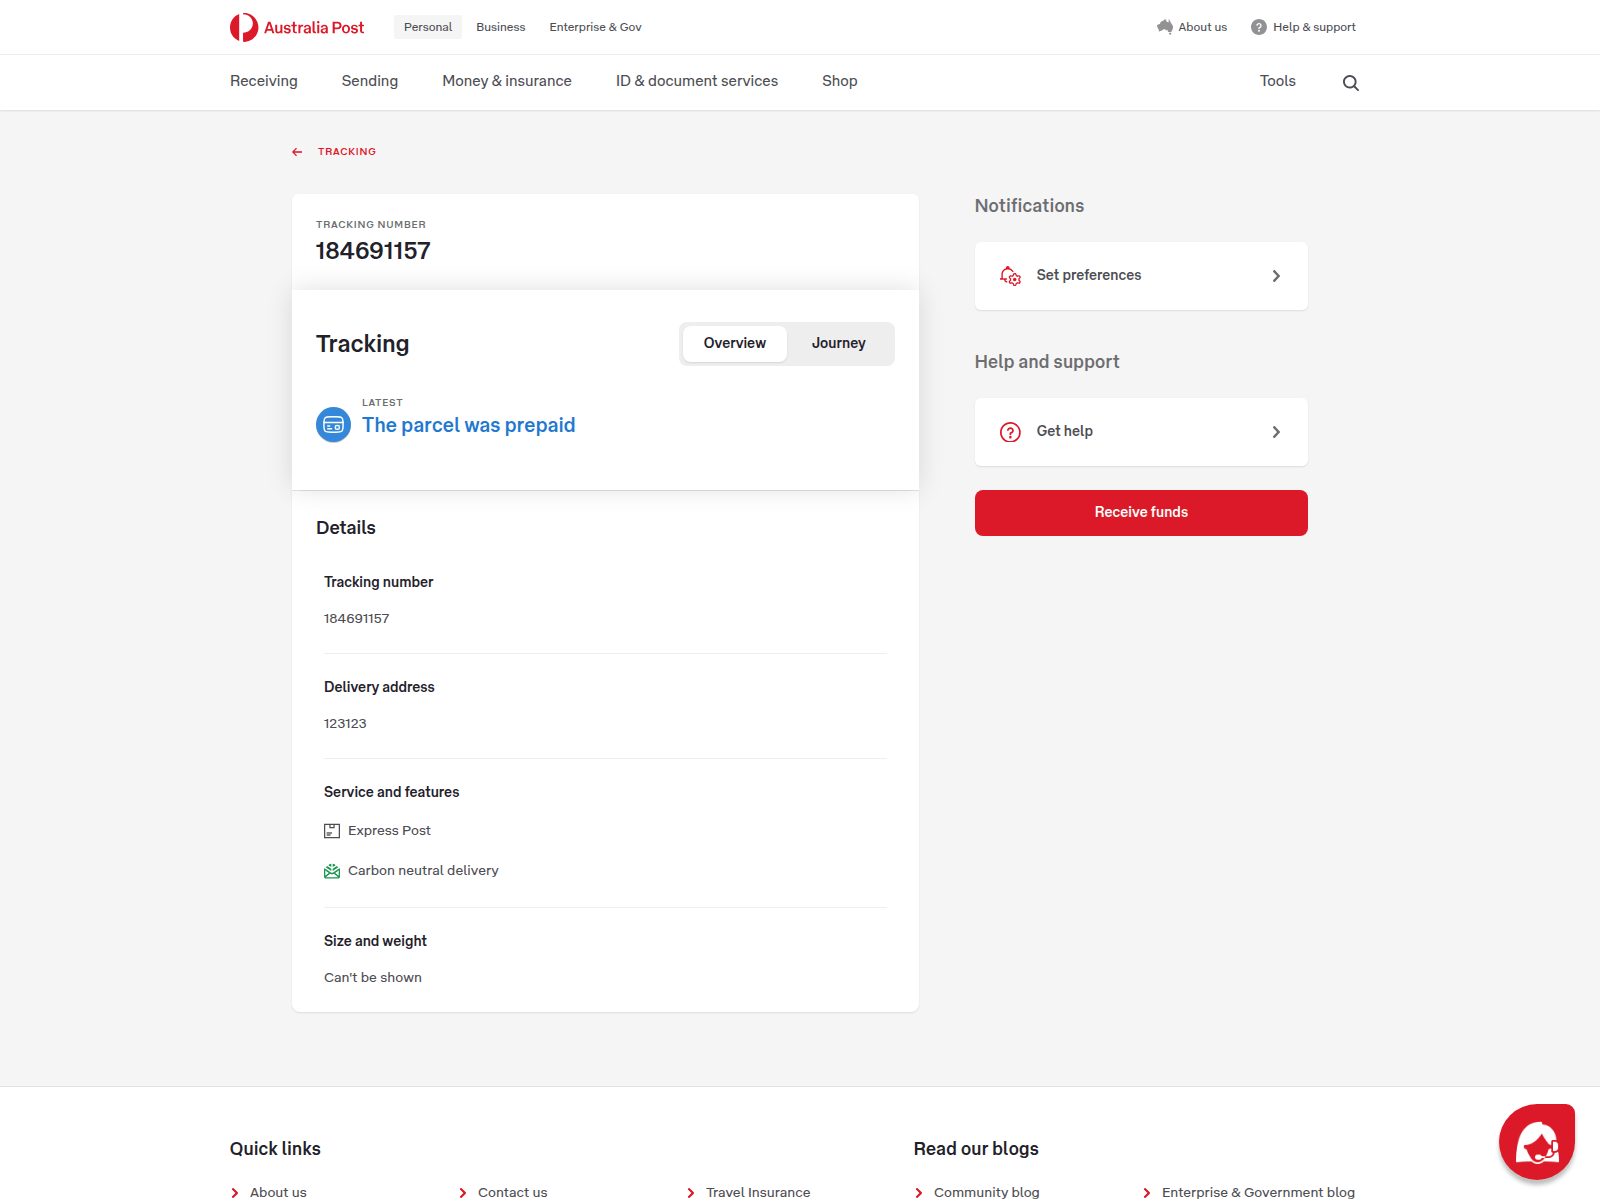Follow the Contact us footer link
The height and width of the screenshot is (1200, 1600).
(x=512, y=1192)
